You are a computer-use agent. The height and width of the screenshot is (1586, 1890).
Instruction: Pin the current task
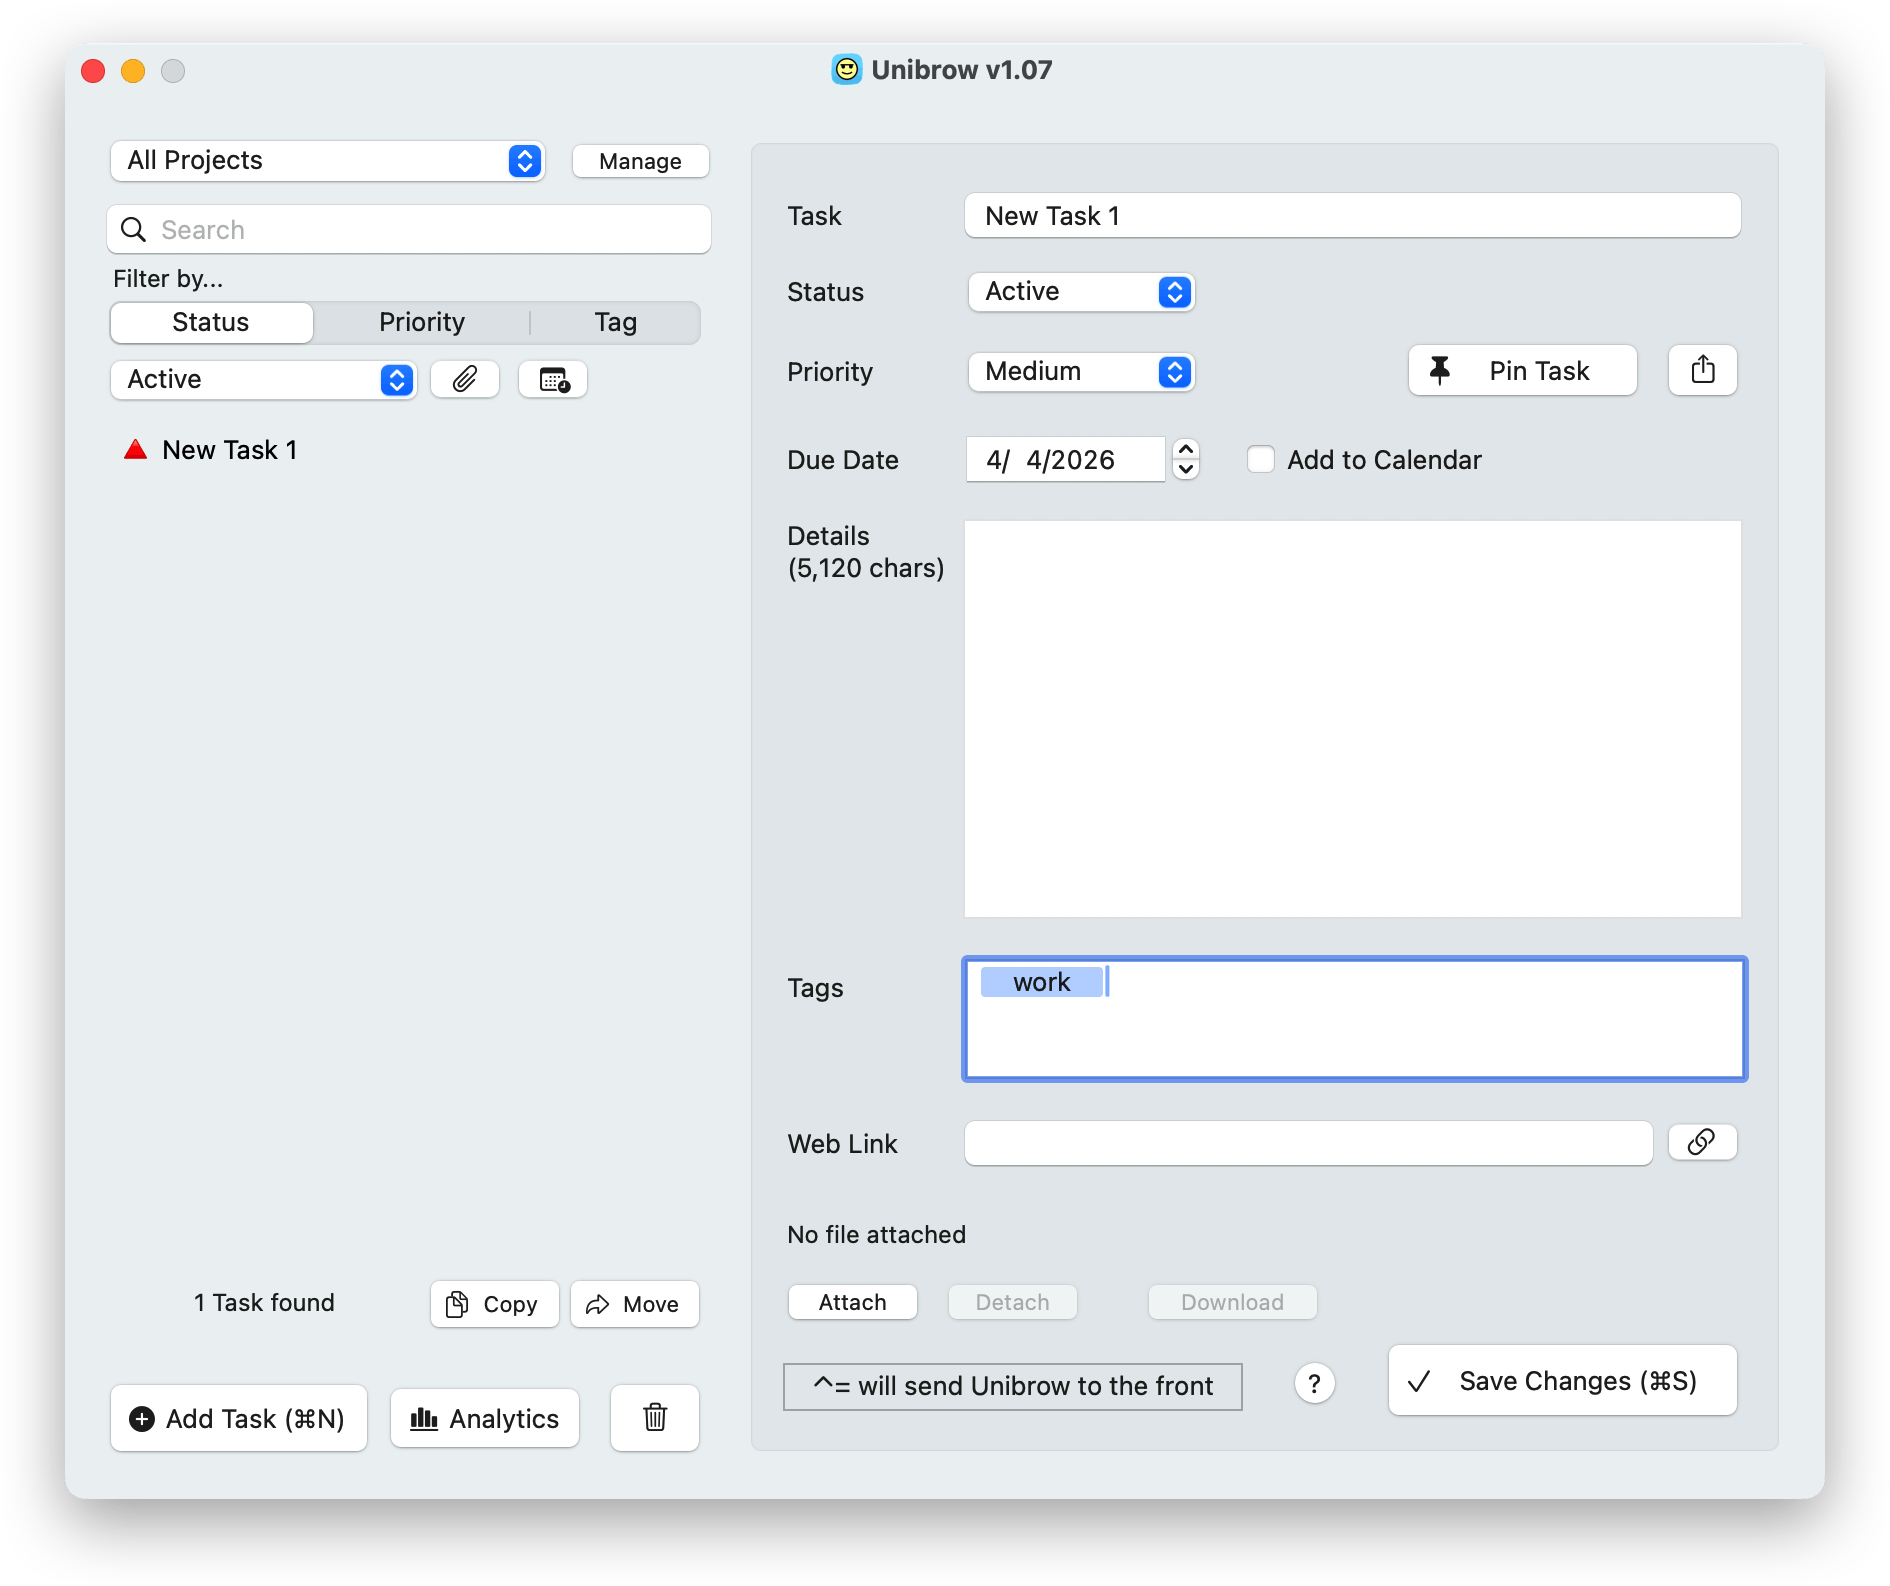1522,370
